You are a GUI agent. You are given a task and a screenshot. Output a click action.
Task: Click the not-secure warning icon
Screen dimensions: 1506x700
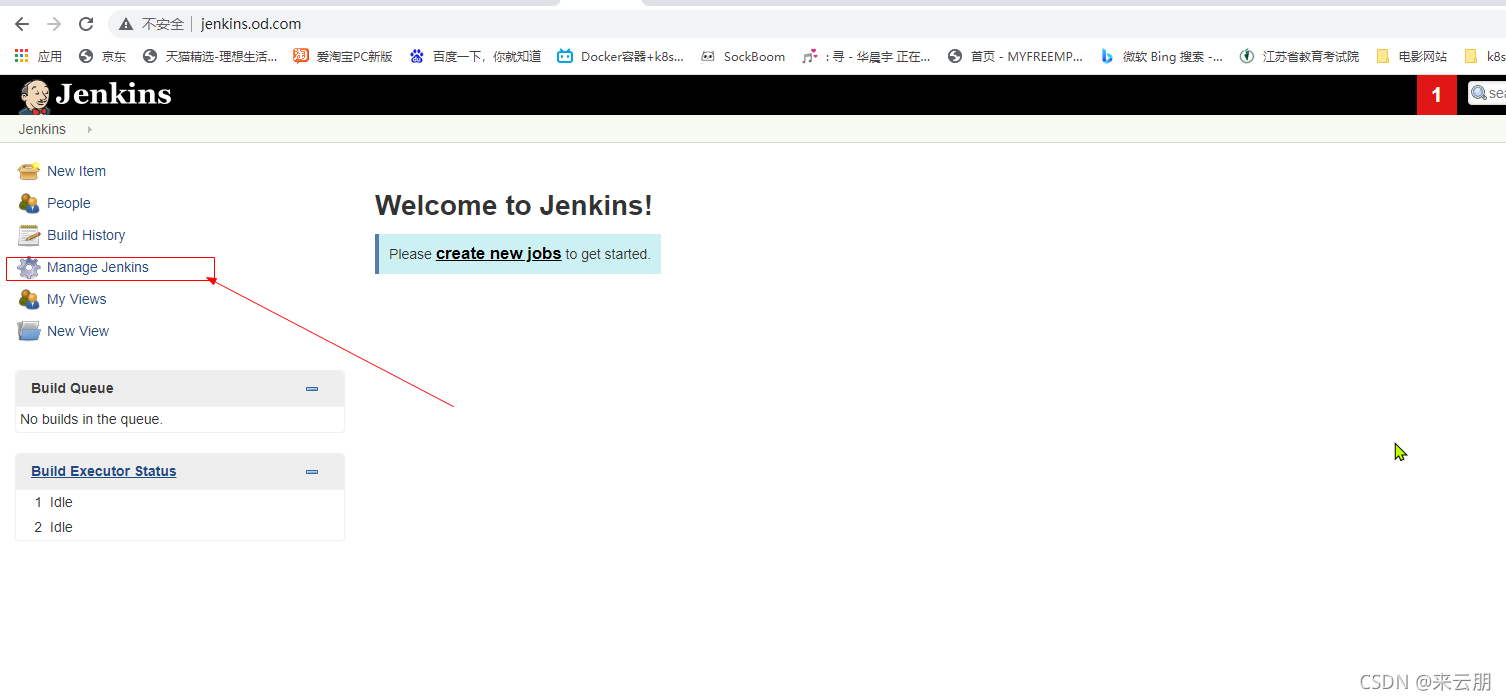click(126, 24)
